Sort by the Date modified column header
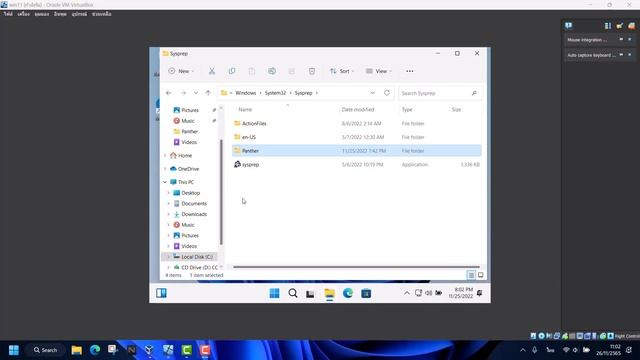This screenshot has width=640, height=360. pyautogui.click(x=358, y=109)
